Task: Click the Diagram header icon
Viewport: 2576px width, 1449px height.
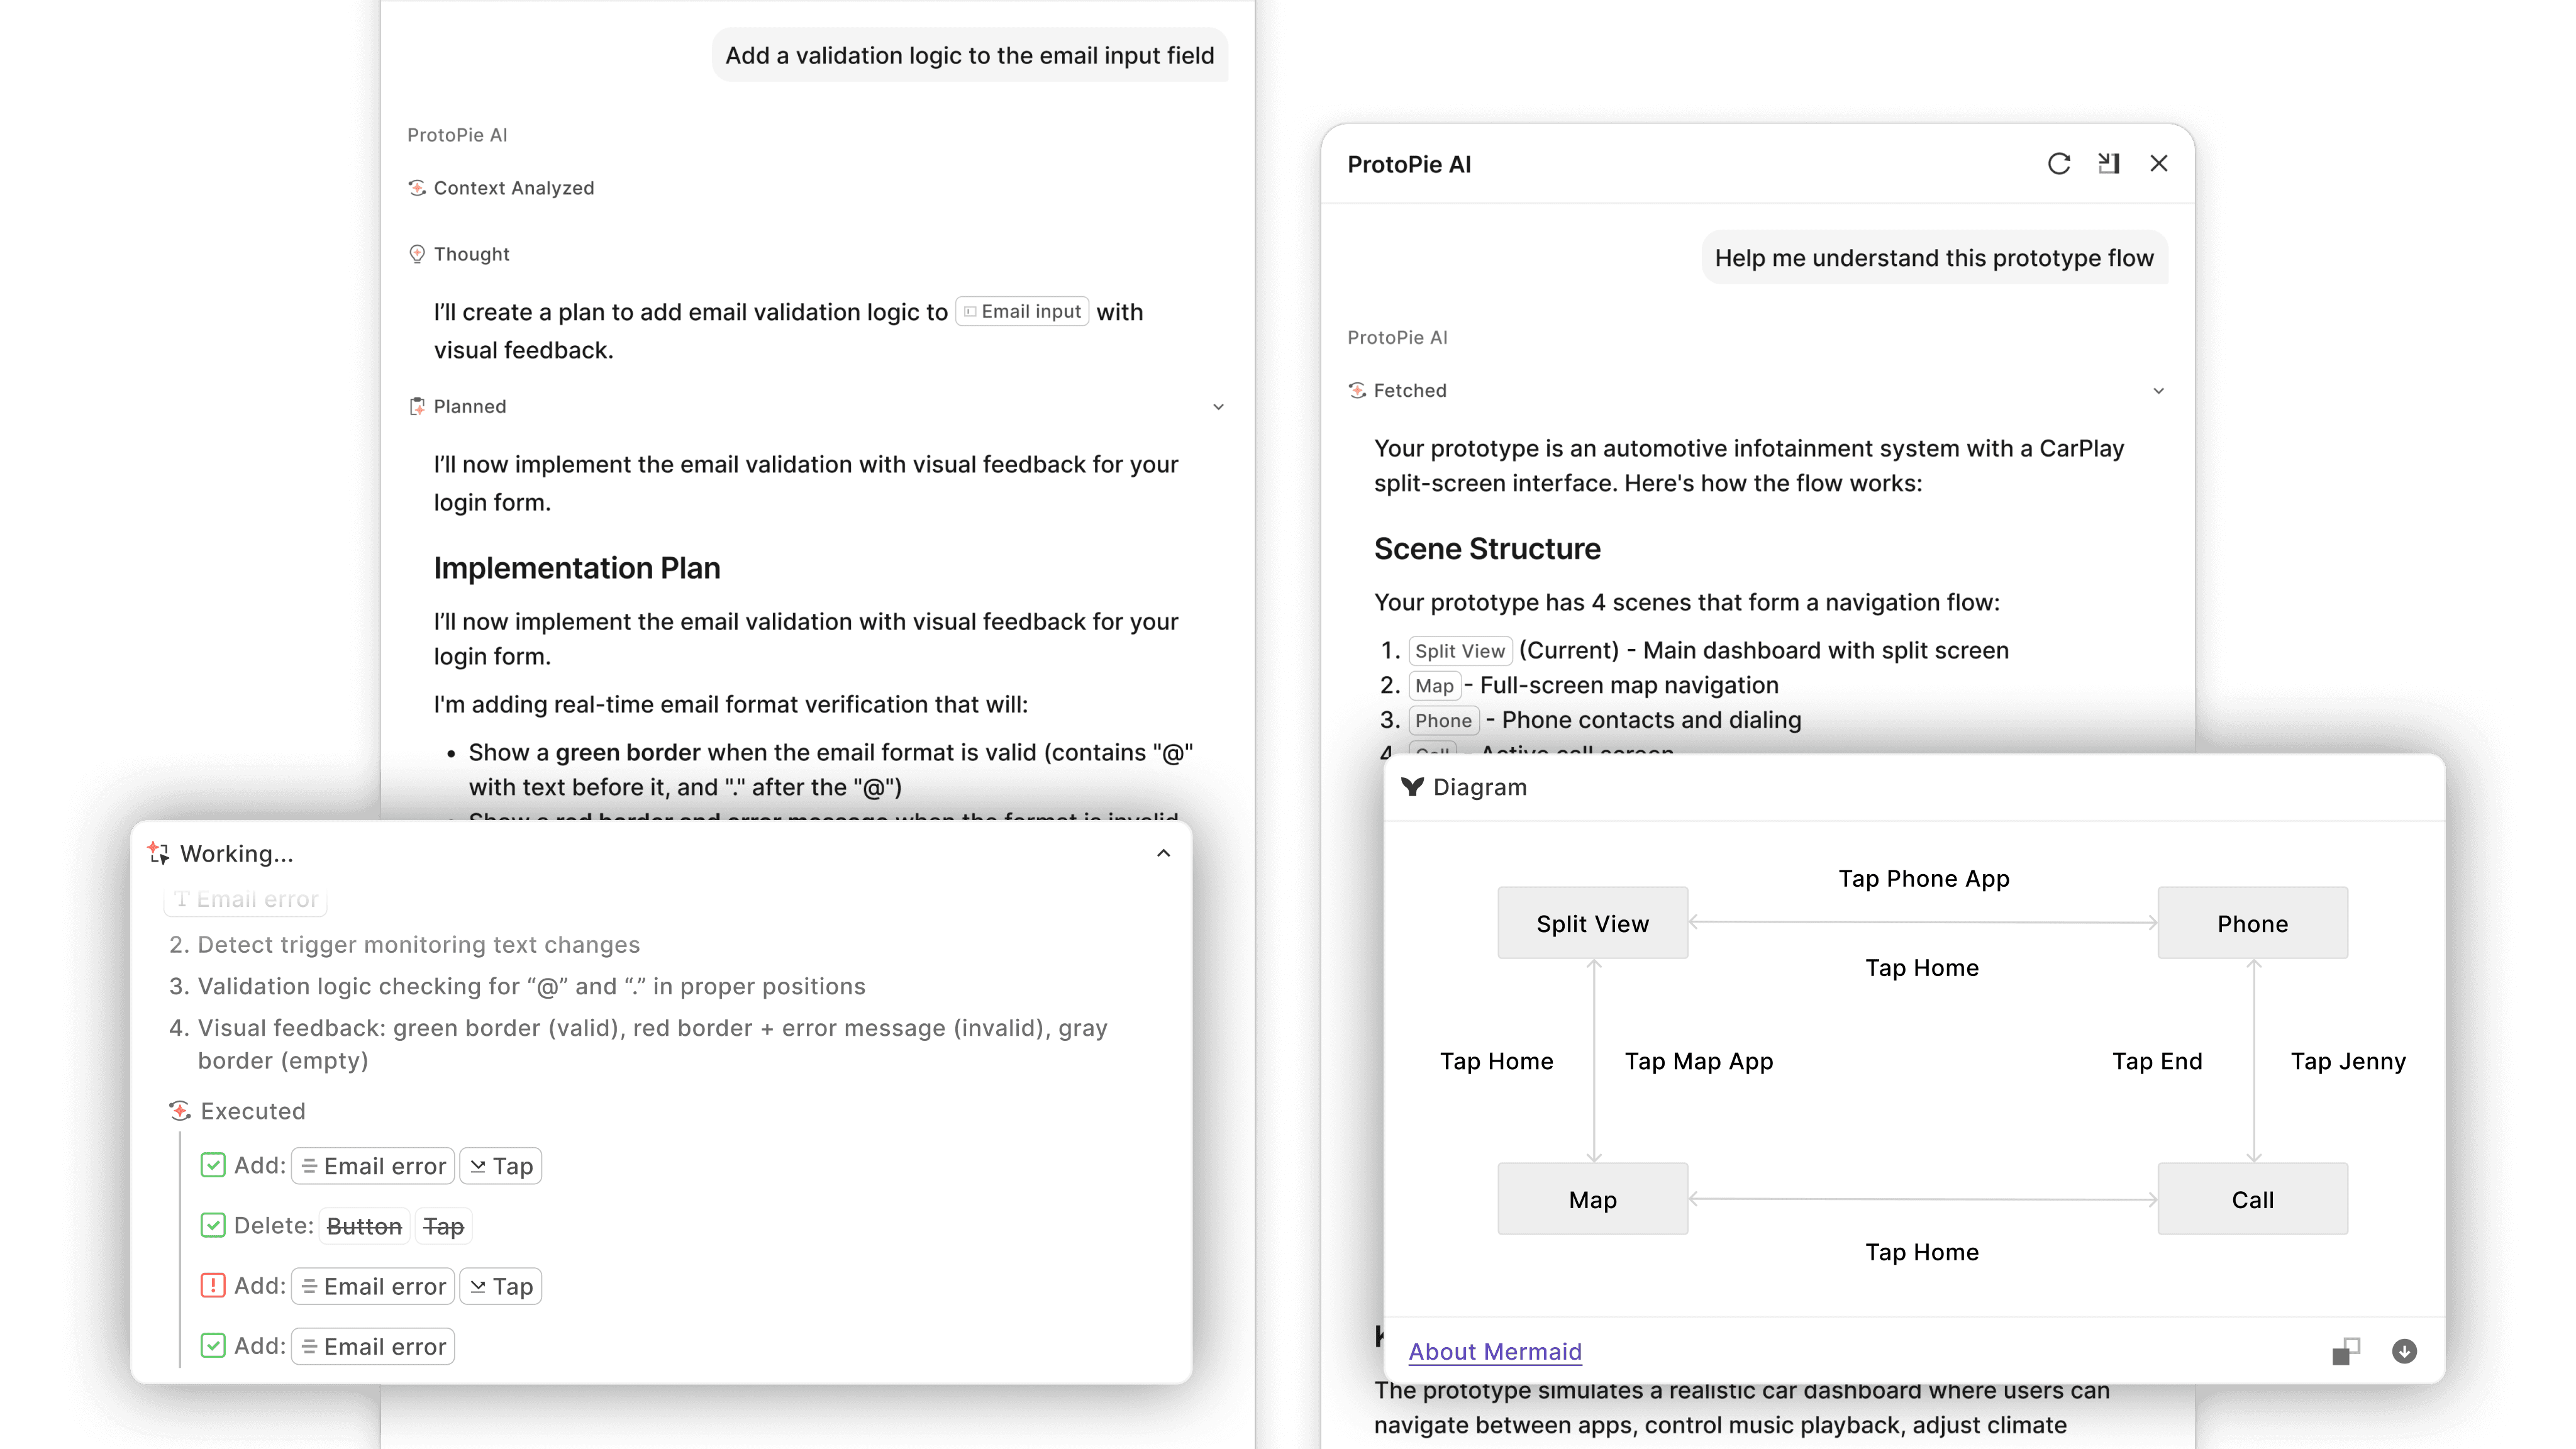Action: (1412, 787)
